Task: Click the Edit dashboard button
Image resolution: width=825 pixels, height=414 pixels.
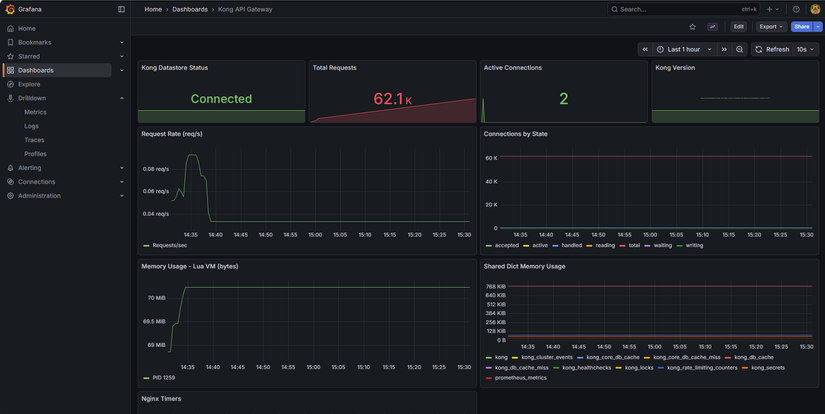Action: click(738, 27)
